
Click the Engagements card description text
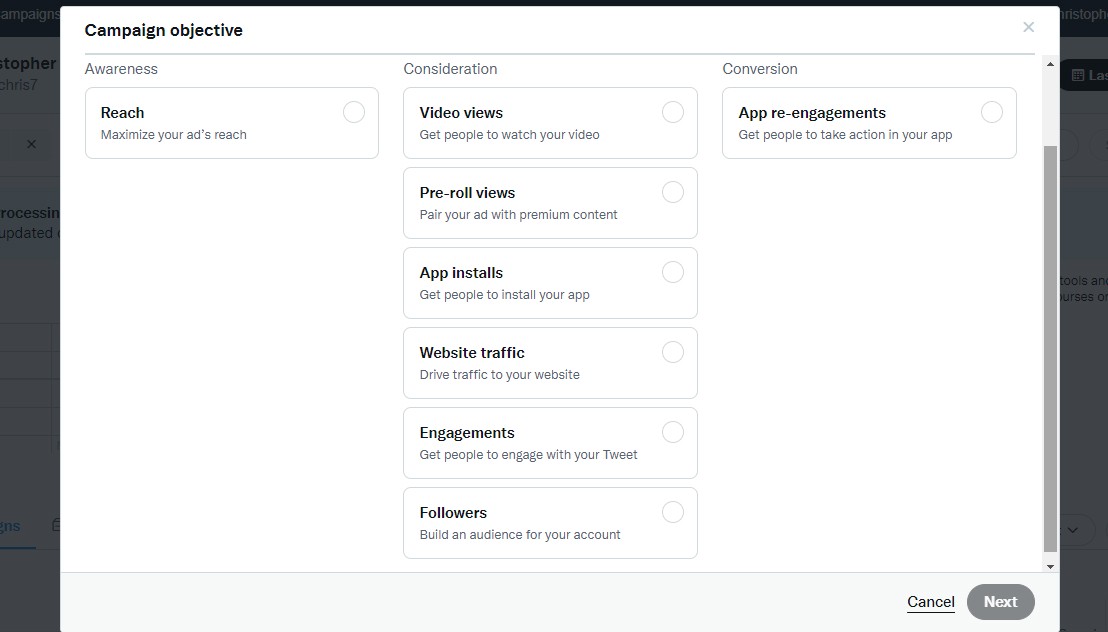pyautogui.click(x=528, y=455)
